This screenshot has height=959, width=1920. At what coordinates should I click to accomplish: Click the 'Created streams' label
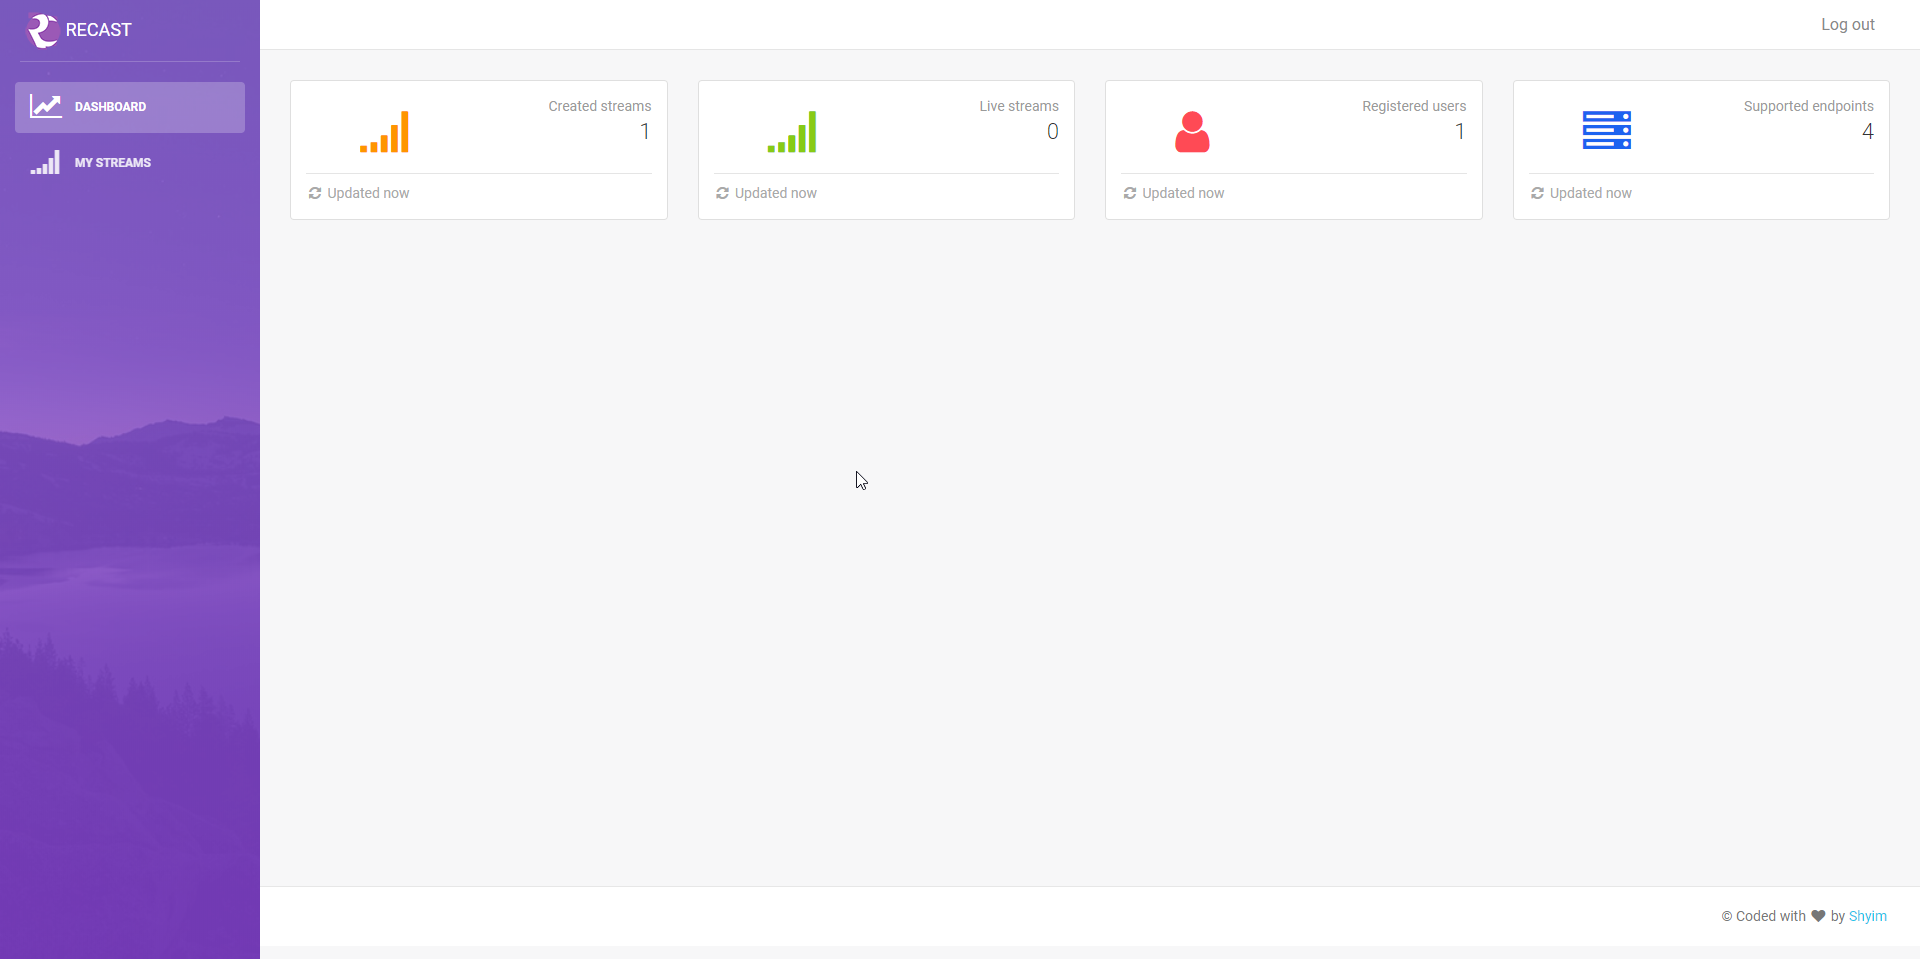point(600,106)
